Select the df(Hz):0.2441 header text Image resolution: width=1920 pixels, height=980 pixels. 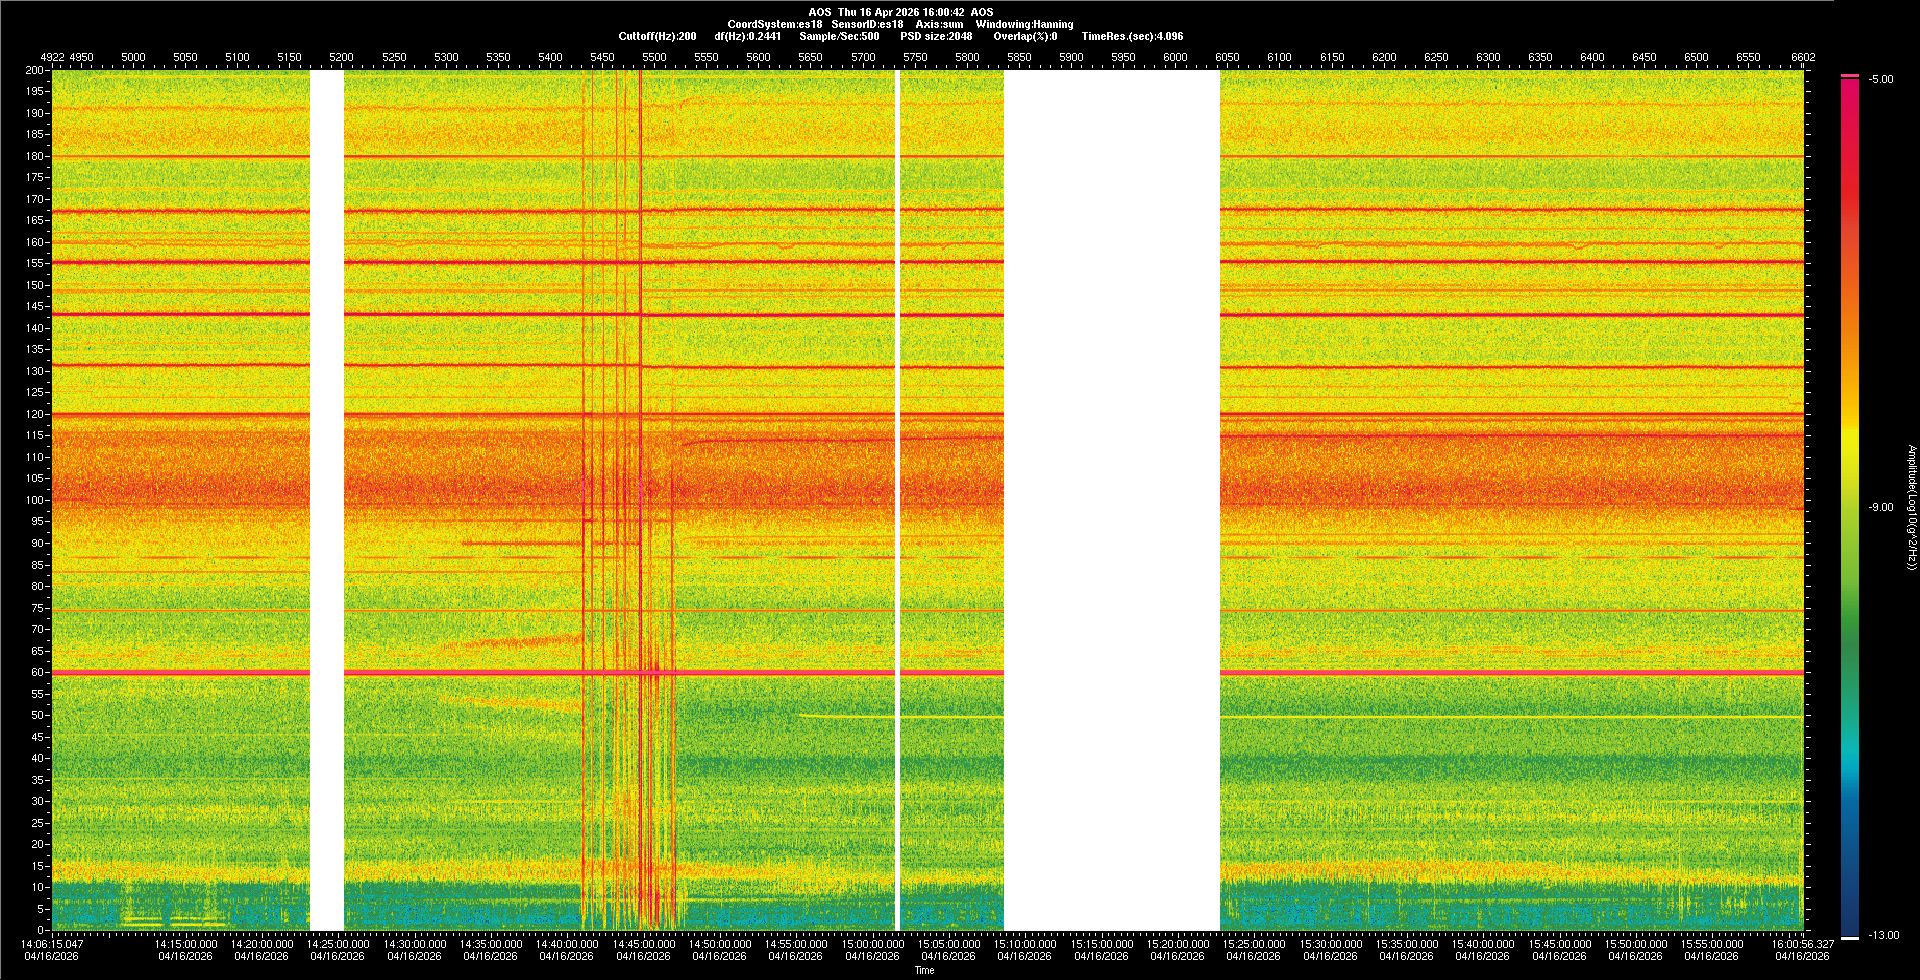748,36
